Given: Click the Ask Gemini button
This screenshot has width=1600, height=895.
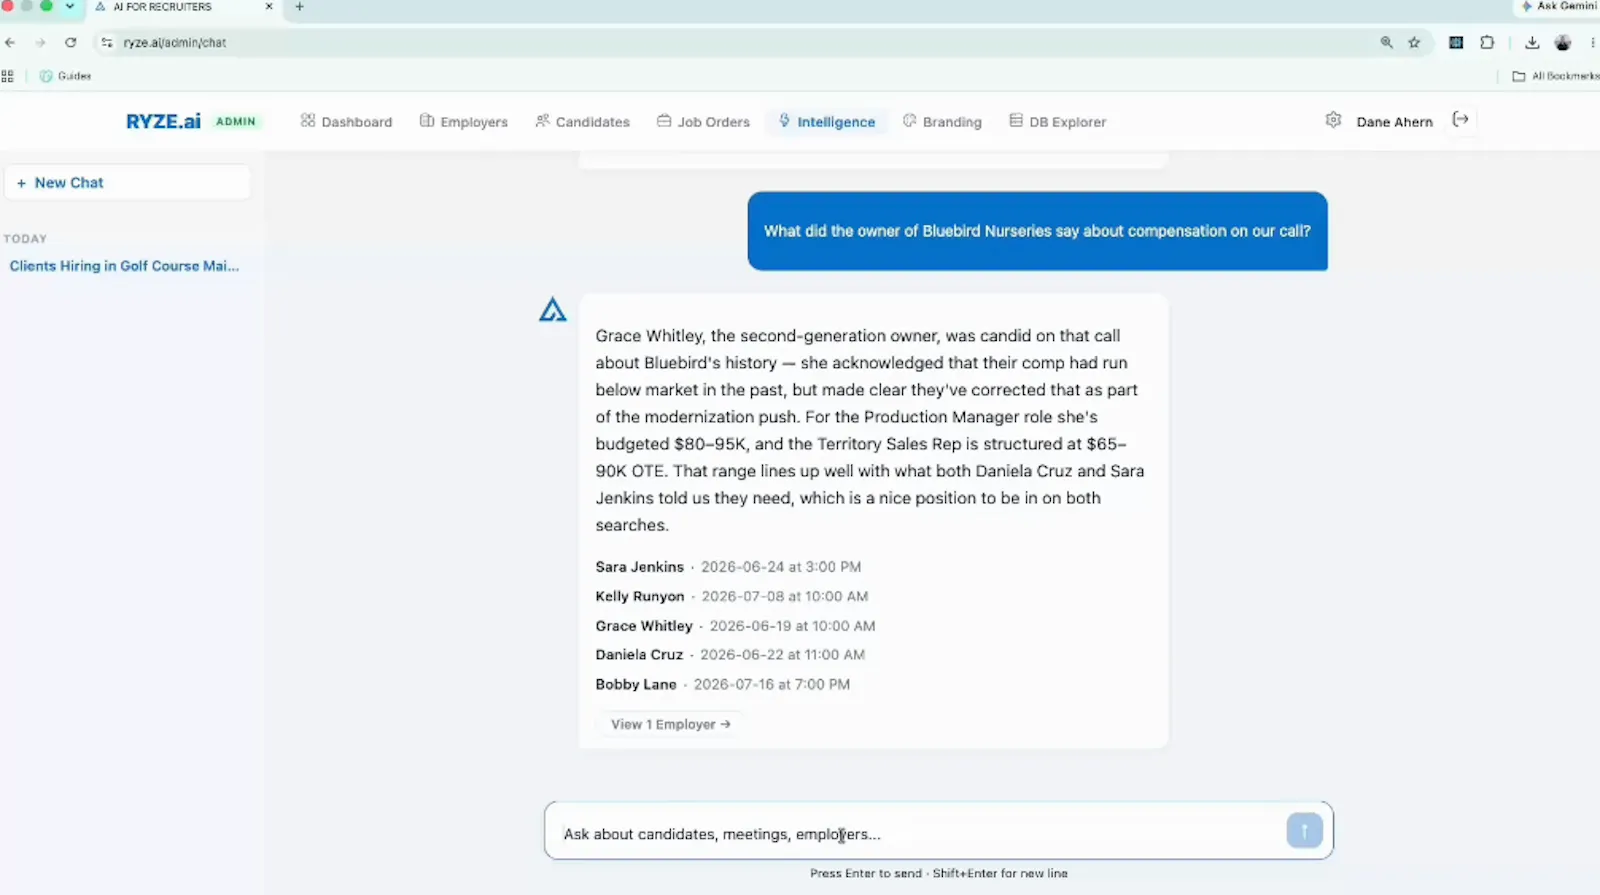Looking at the screenshot, I should (1559, 6).
